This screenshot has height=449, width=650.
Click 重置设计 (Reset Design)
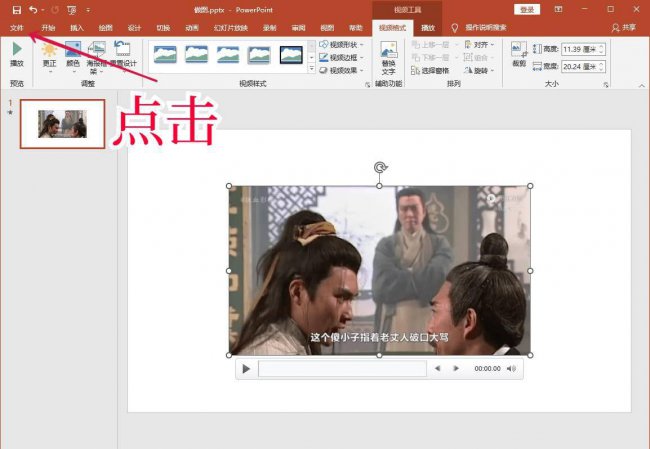coord(123,55)
